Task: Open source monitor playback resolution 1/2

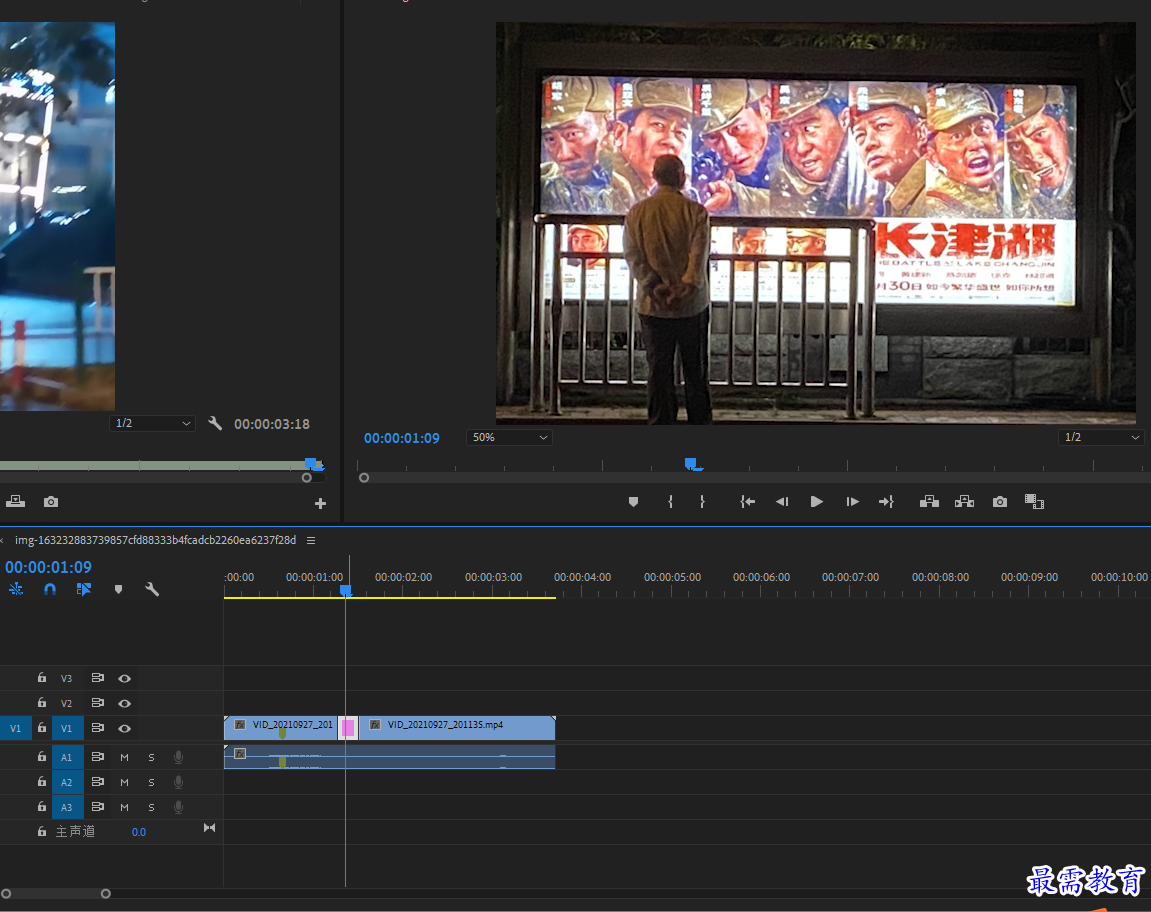Action: [153, 423]
